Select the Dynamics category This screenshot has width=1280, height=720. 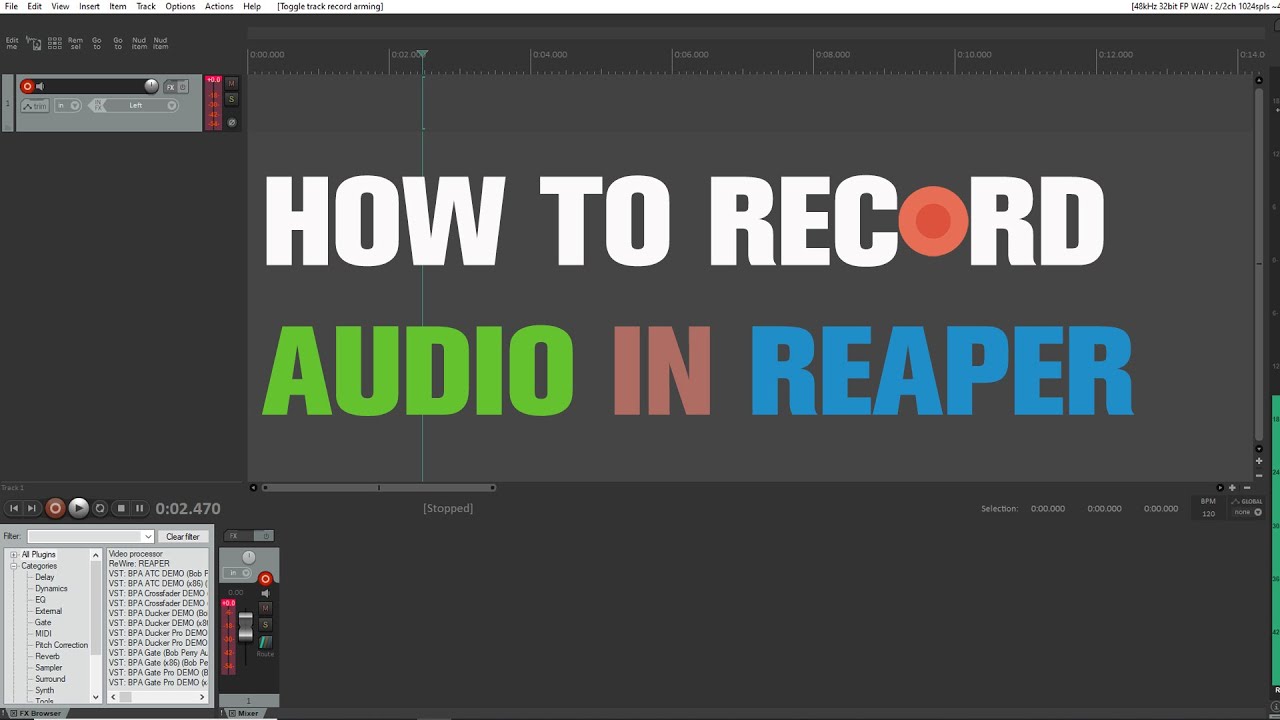pyautogui.click(x=52, y=589)
